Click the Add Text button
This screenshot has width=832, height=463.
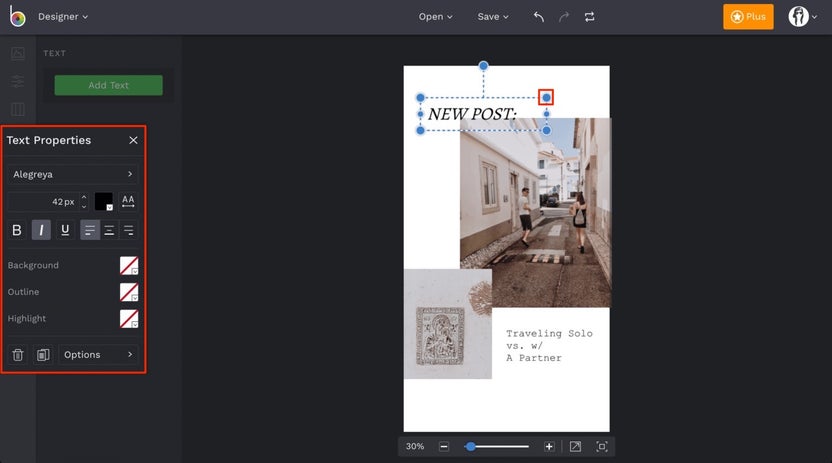(x=108, y=85)
